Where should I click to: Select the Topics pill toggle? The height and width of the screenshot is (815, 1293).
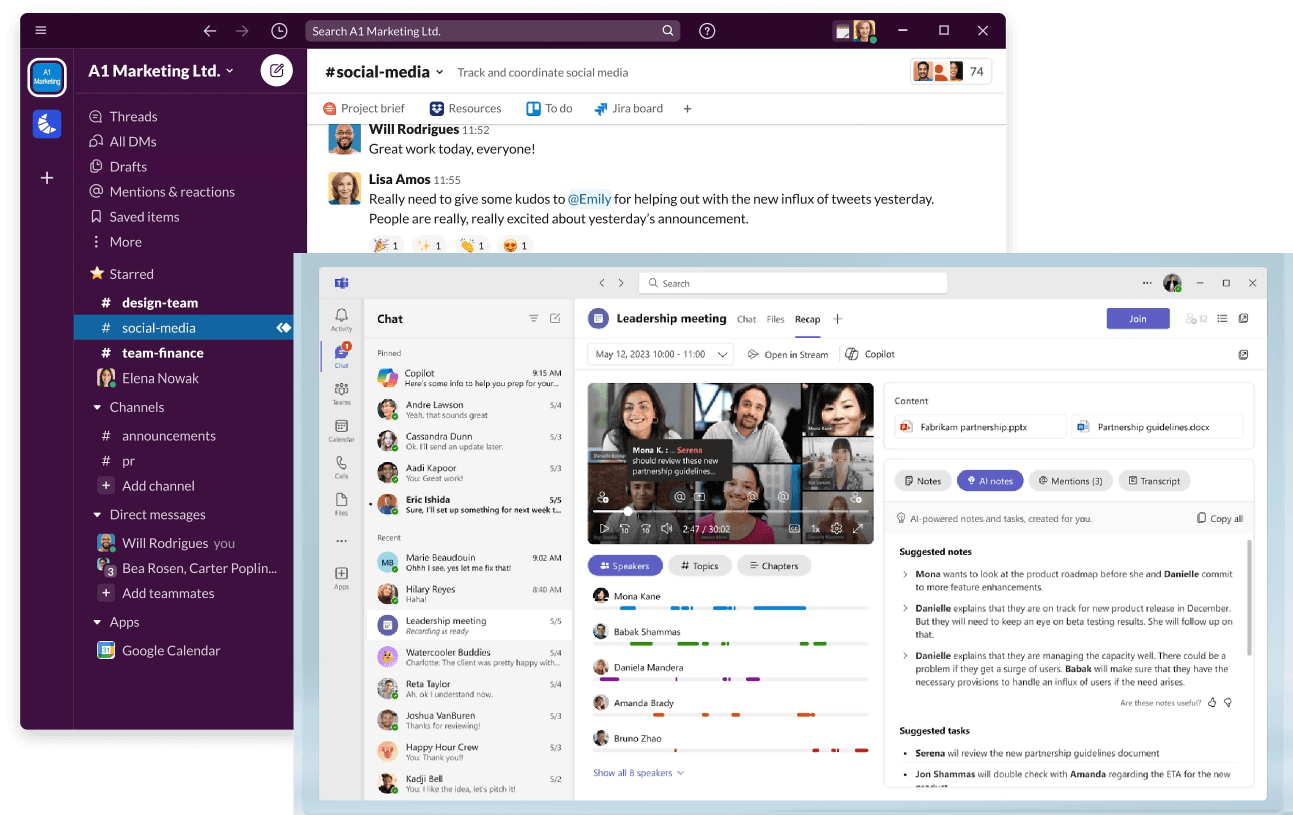pyautogui.click(x=699, y=566)
